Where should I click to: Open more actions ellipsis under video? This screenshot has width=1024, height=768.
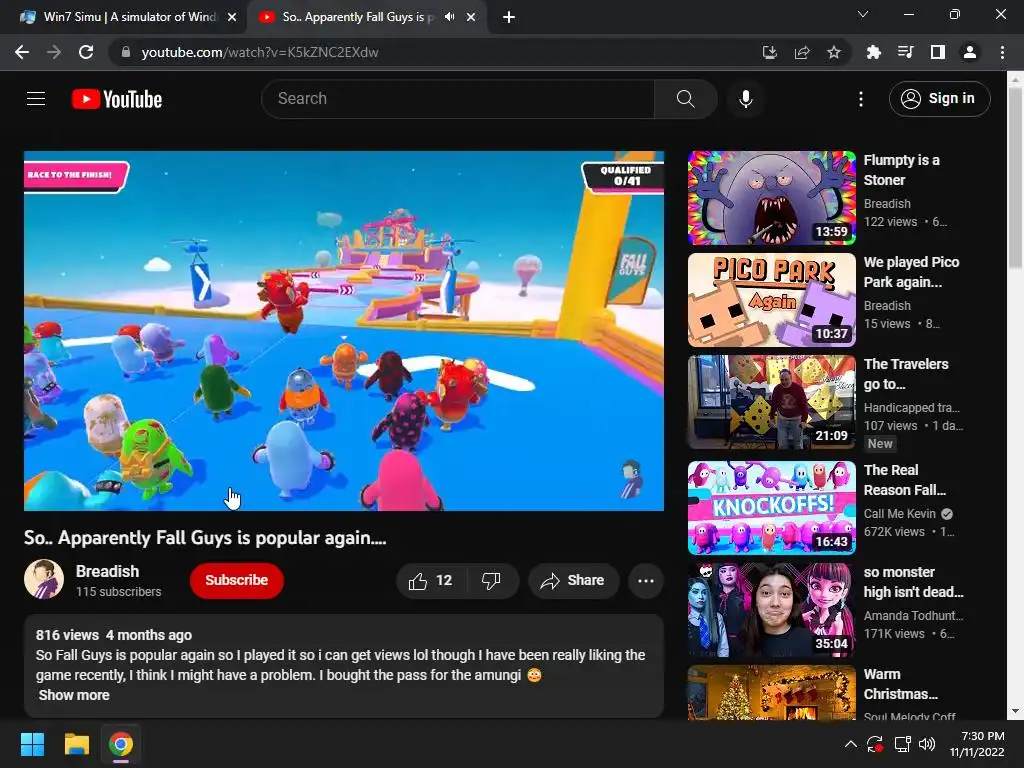pyautogui.click(x=646, y=581)
